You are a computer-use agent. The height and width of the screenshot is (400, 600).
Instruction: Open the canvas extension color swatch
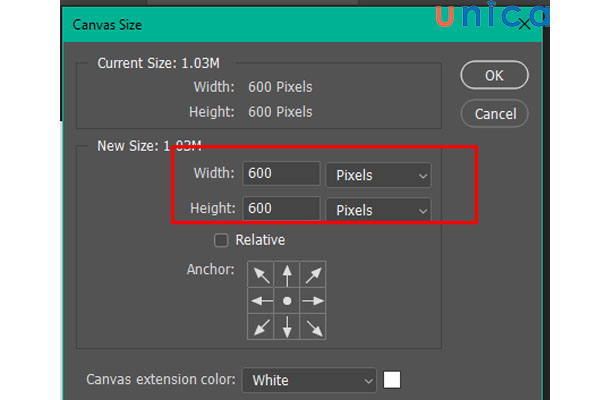click(393, 380)
